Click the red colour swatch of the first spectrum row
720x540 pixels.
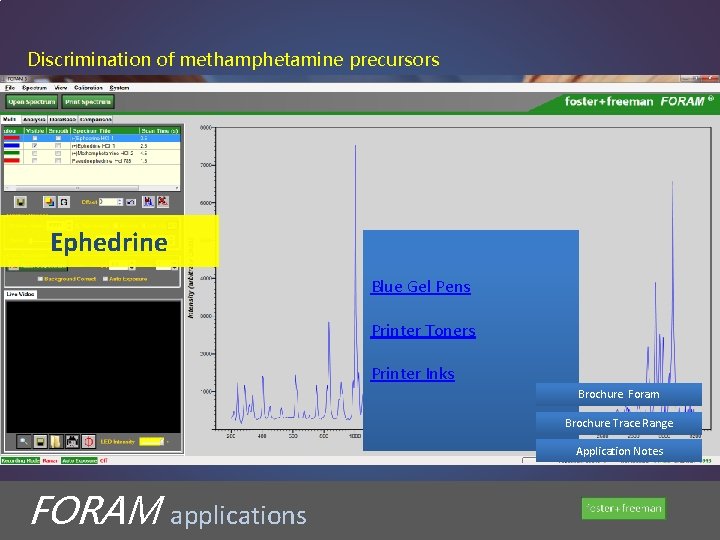[12, 138]
